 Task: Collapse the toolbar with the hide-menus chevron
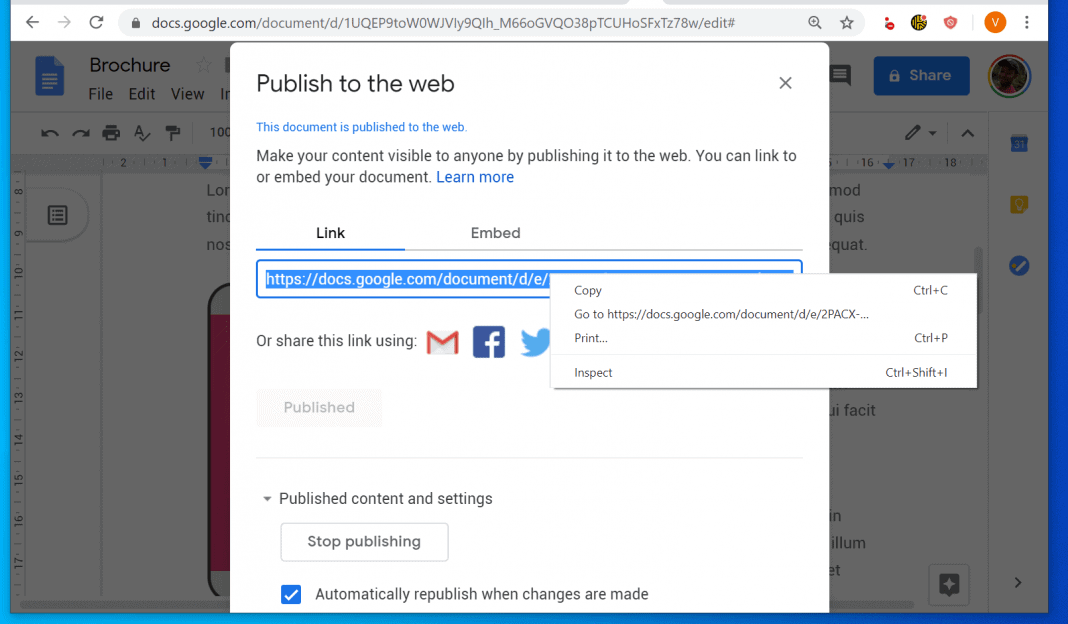pyautogui.click(x=967, y=132)
